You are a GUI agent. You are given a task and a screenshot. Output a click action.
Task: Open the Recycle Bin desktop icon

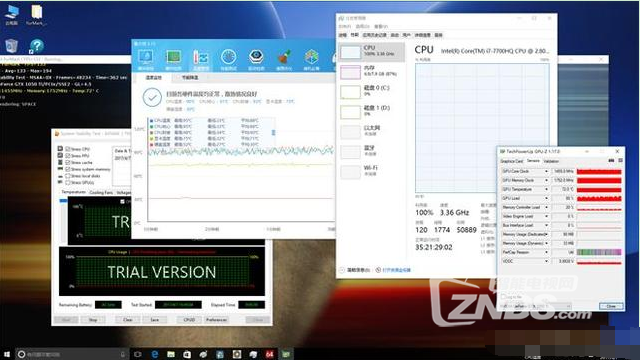pyautogui.click(x=11, y=46)
